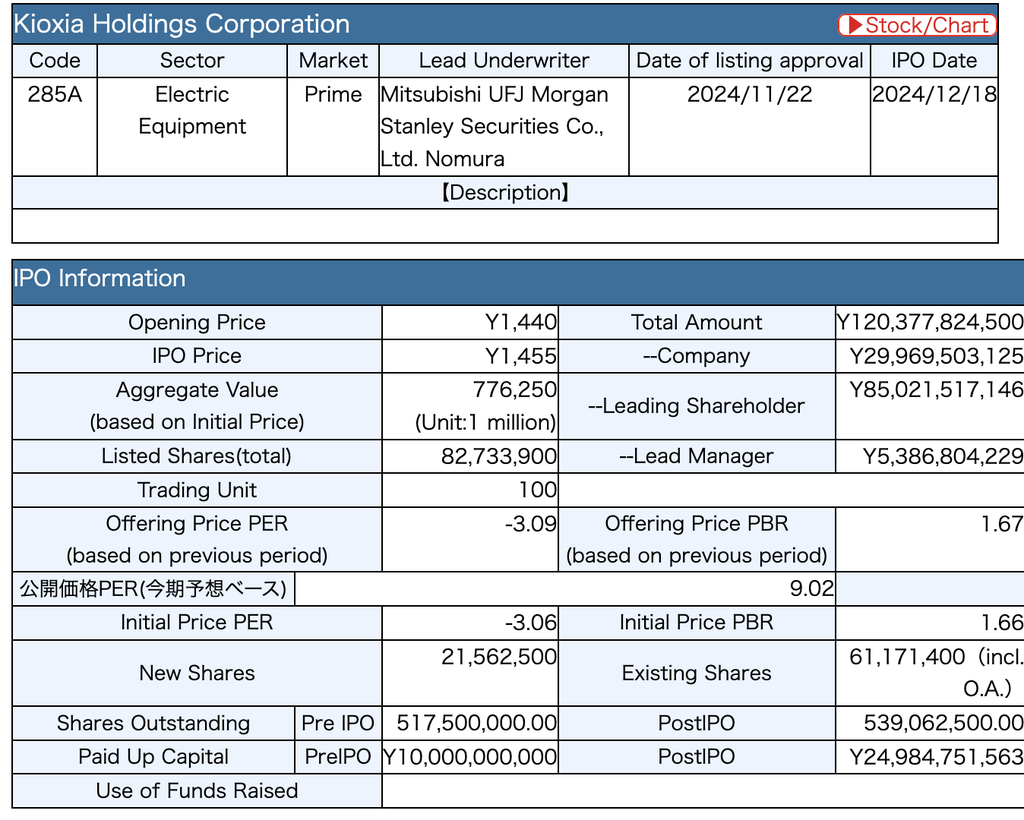The height and width of the screenshot is (820, 1024).
Task: Click the offering PER value -3.09
Action: (x=530, y=524)
